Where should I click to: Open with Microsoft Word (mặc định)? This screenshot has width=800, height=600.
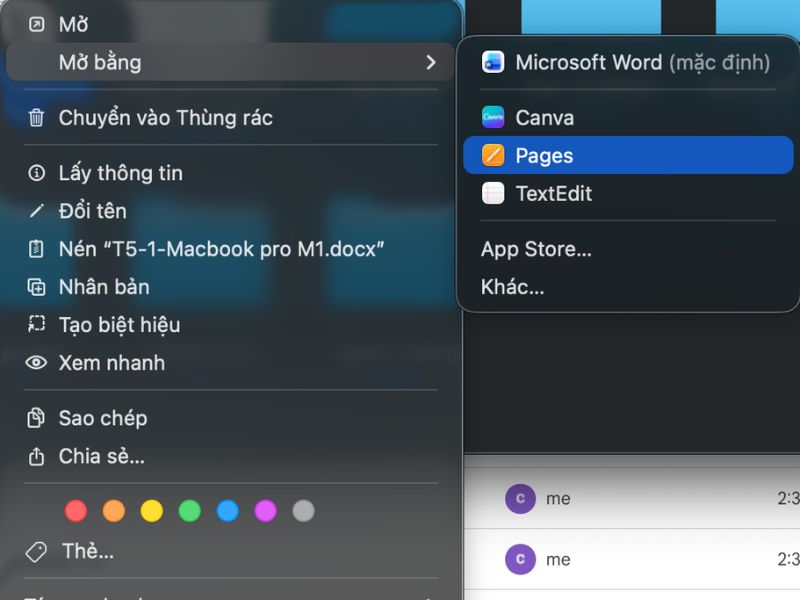pyautogui.click(x=628, y=62)
